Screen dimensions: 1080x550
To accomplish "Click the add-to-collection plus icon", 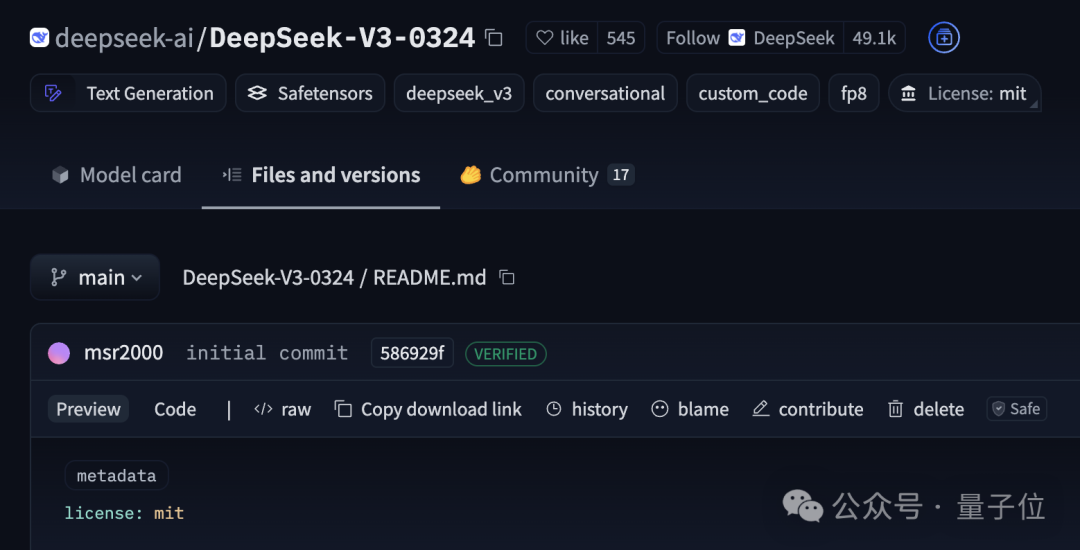I will point(943,38).
